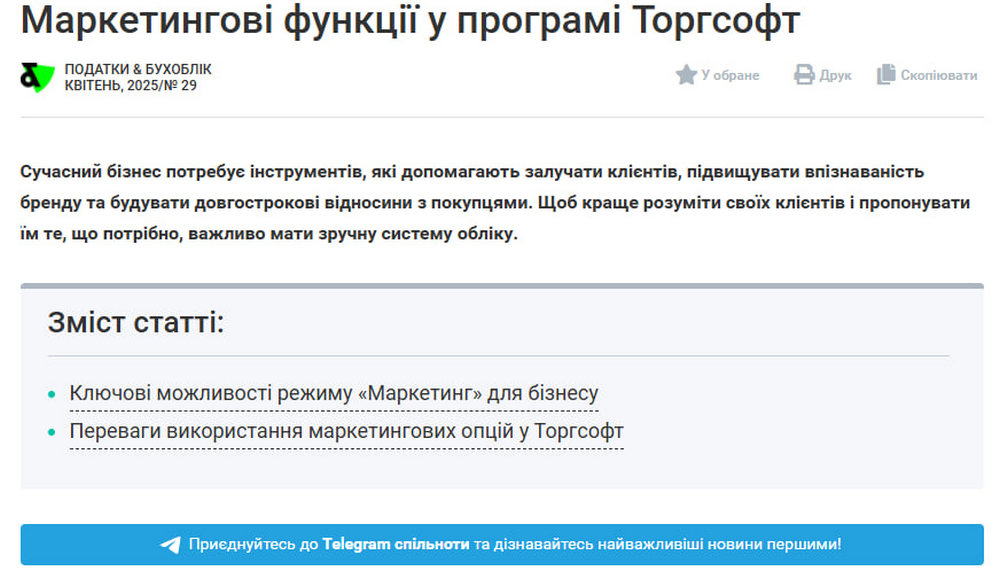Click the Зміст статті heading
Image resolution: width=1000 pixels, height=570 pixels.
[x=136, y=323]
